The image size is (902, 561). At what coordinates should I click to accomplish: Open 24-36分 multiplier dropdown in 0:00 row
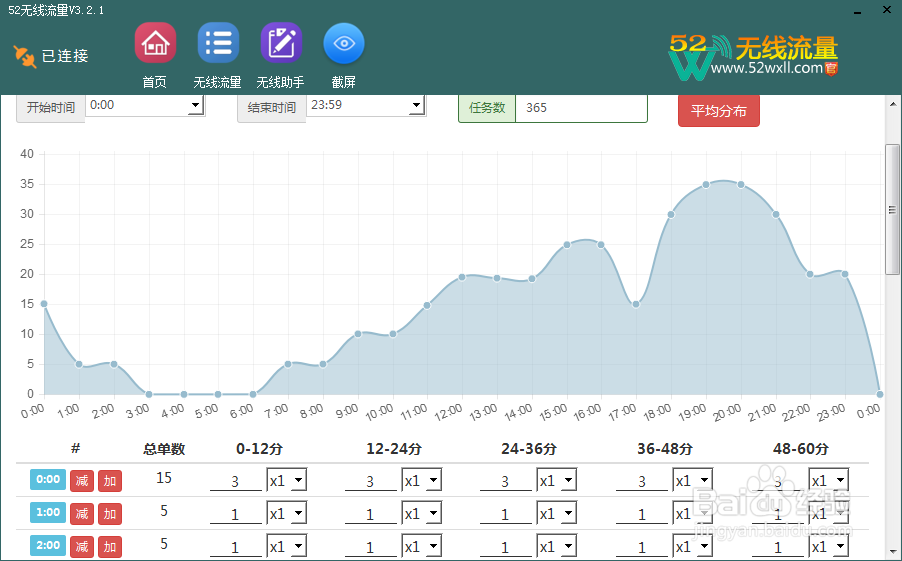[557, 480]
